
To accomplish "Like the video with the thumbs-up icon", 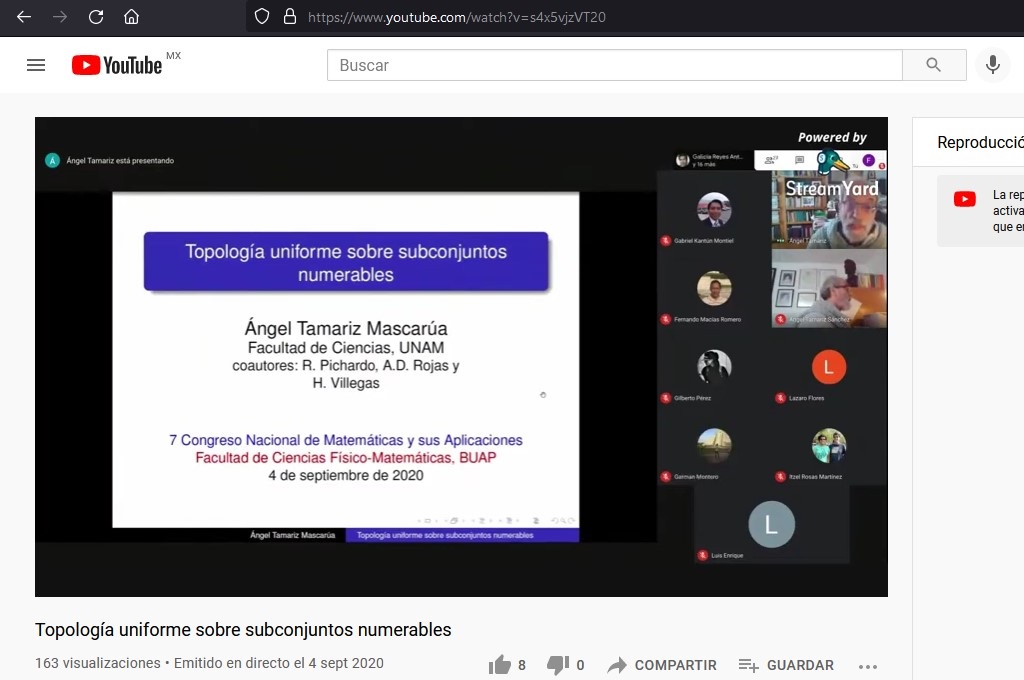I will click(x=500, y=665).
